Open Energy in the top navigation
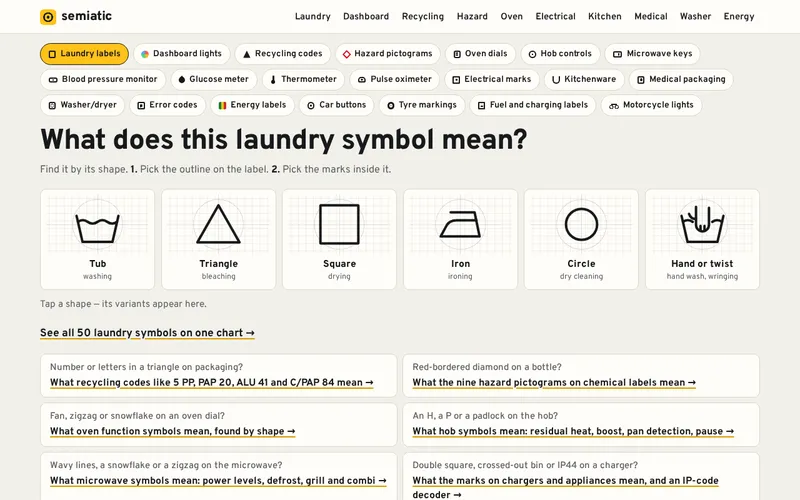Screen dimensions: 800x500 click(739, 16)
